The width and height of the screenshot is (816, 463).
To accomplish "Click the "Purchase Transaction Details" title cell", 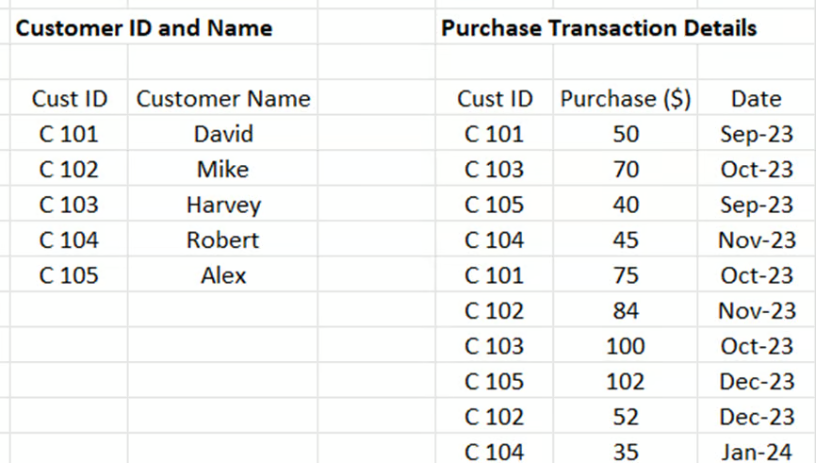I will point(598,28).
